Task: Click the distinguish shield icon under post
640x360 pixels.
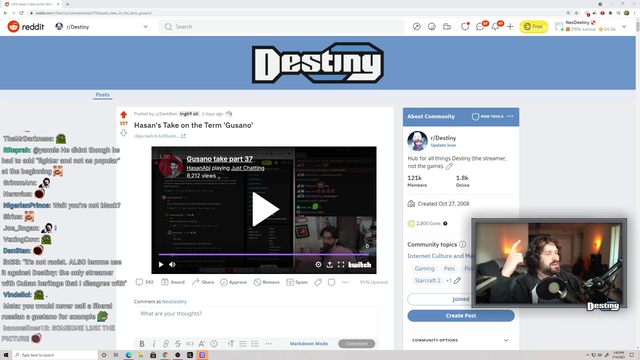Action: 331,282
